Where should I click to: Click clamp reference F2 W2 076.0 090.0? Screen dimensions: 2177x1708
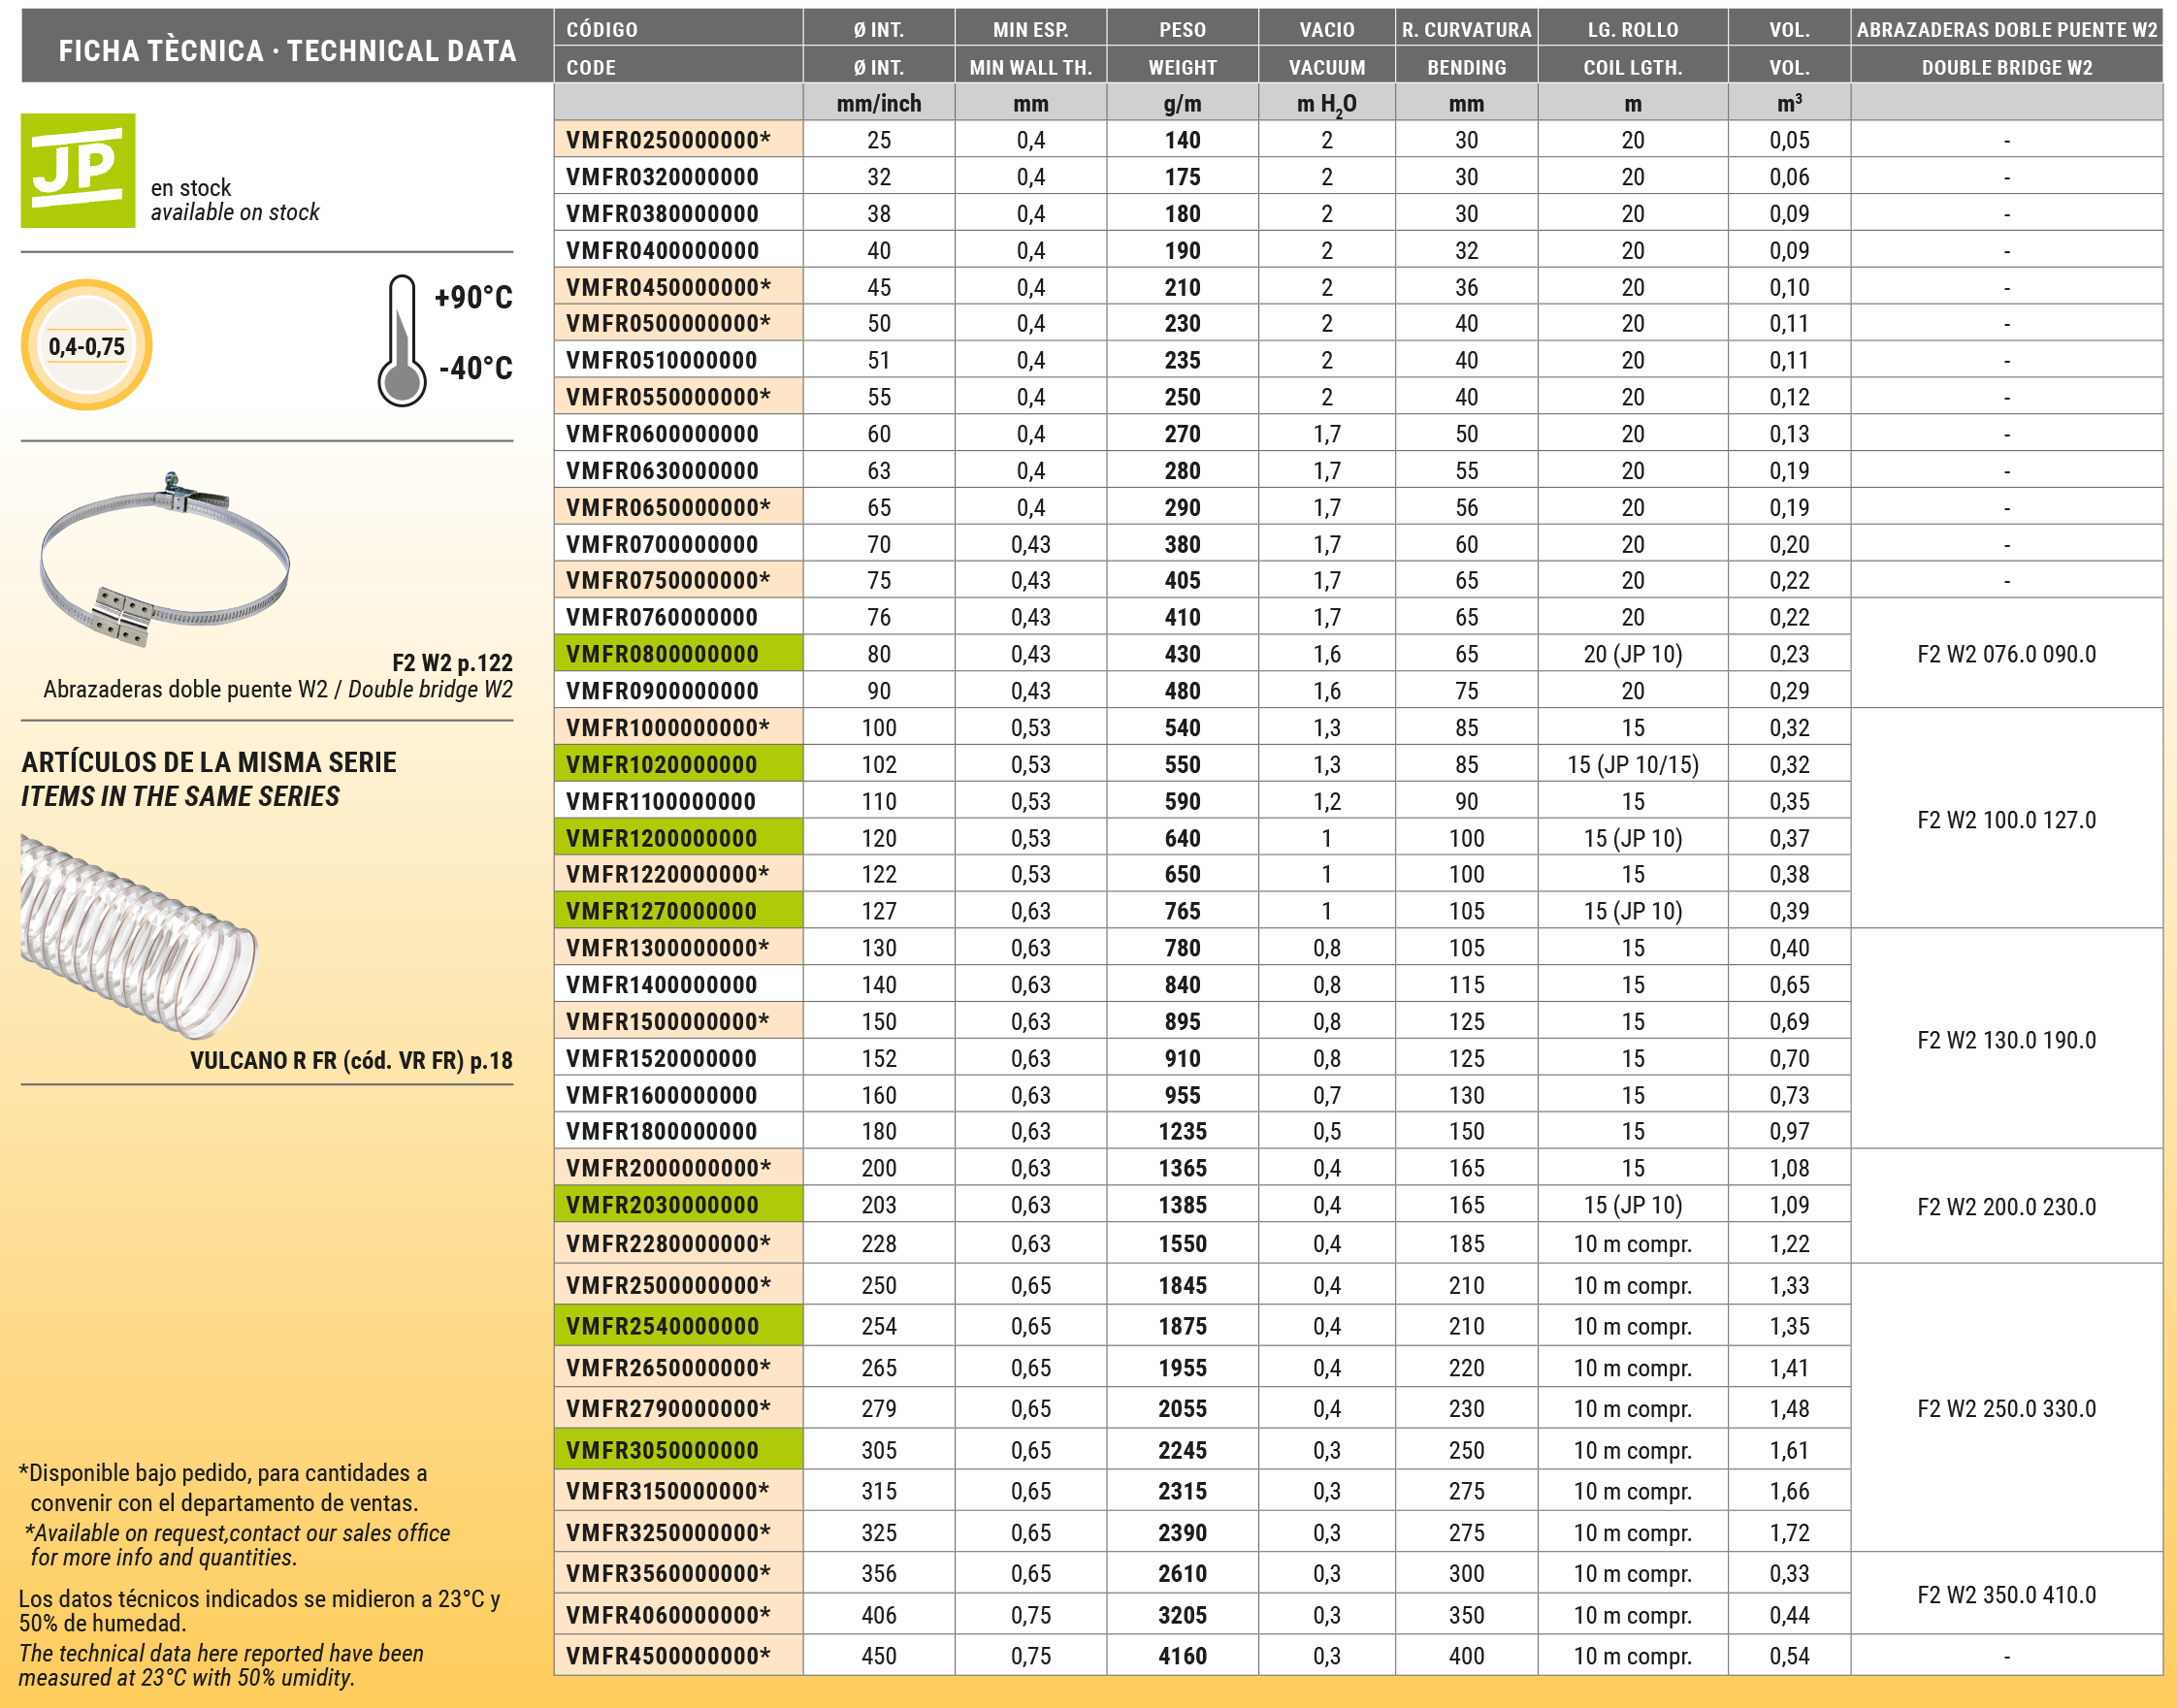[2006, 654]
